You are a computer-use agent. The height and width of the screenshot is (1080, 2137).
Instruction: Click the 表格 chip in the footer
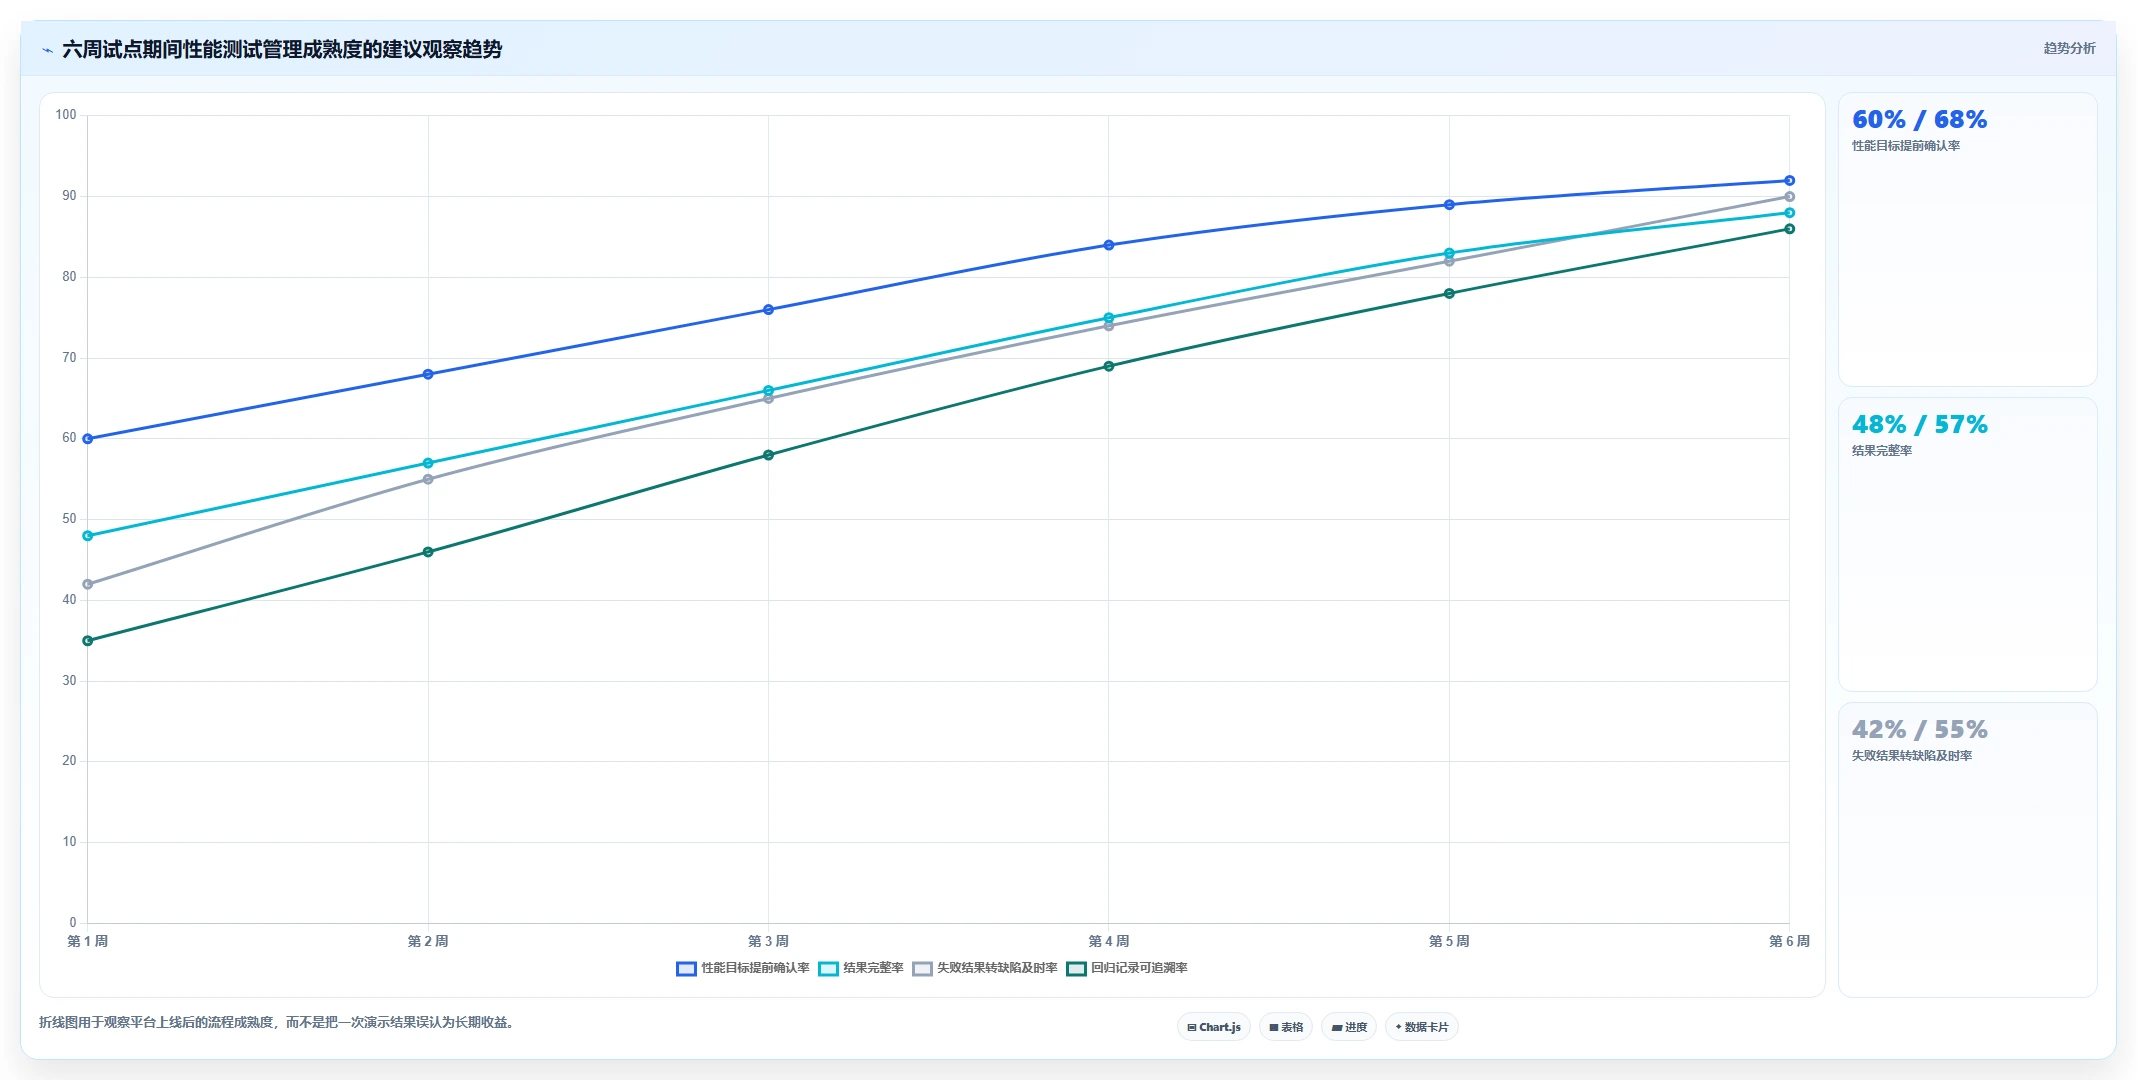(1286, 1027)
